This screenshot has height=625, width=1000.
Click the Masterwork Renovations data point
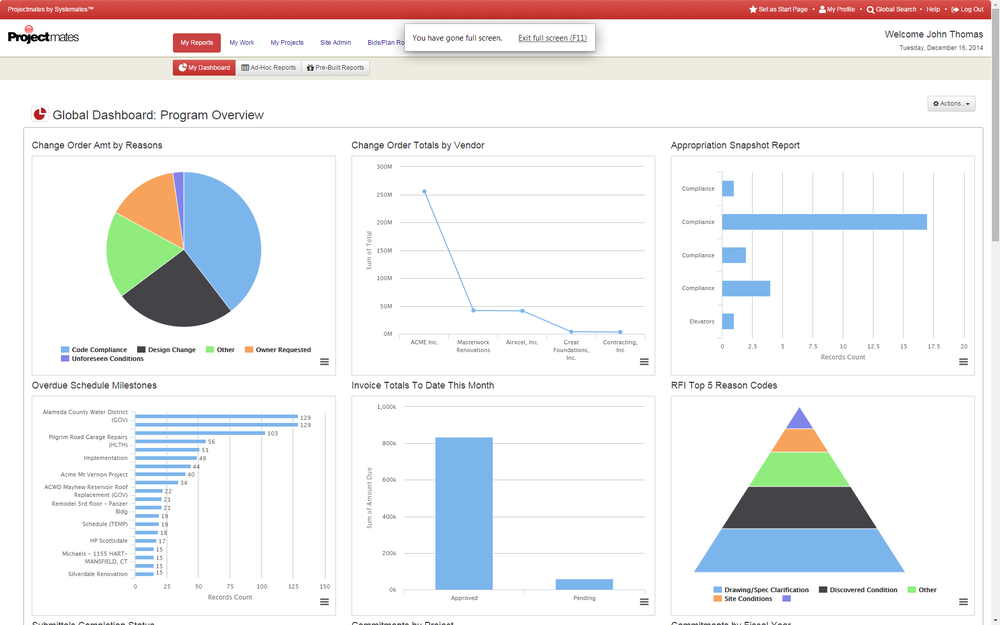point(473,311)
